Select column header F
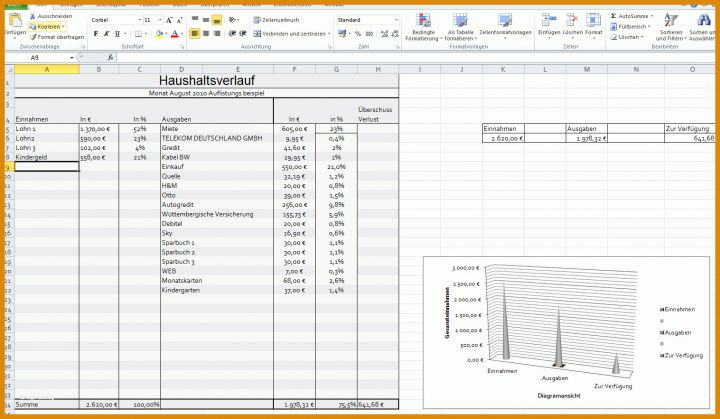The width and height of the screenshot is (720, 419). coord(294,69)
